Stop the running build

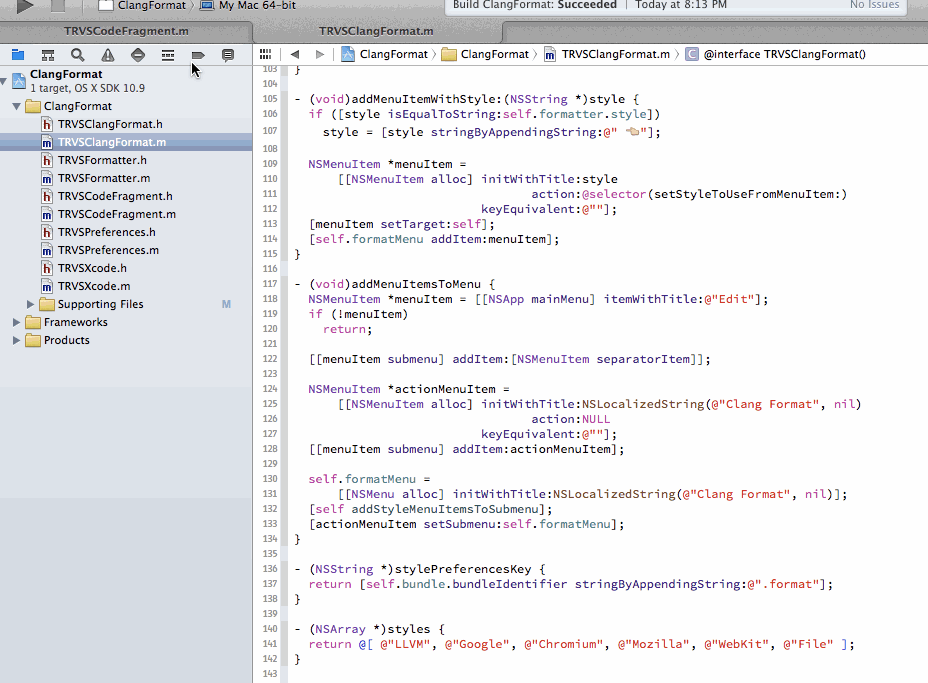tap(57, 6)
